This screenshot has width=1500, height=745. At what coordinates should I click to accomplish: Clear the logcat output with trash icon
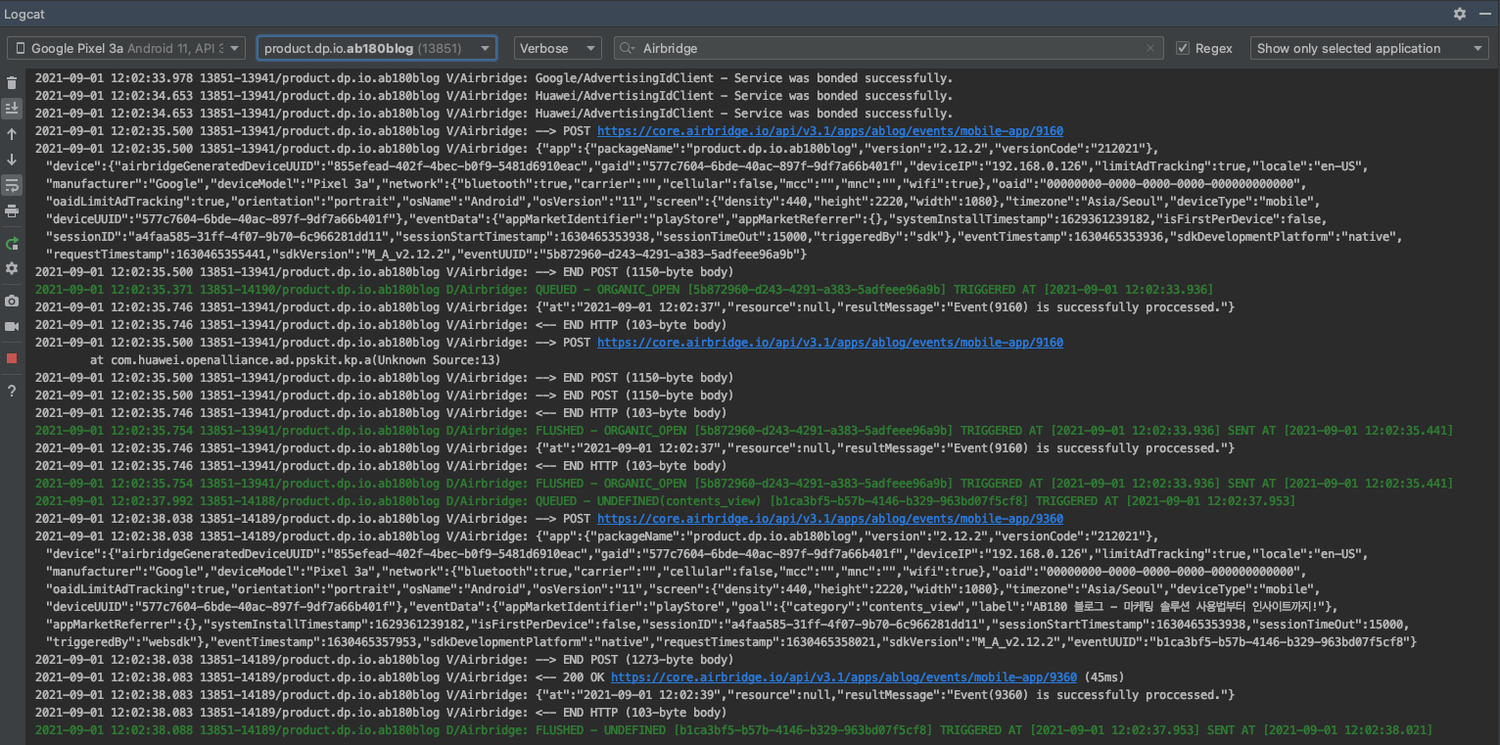click(x=12, y=83)
